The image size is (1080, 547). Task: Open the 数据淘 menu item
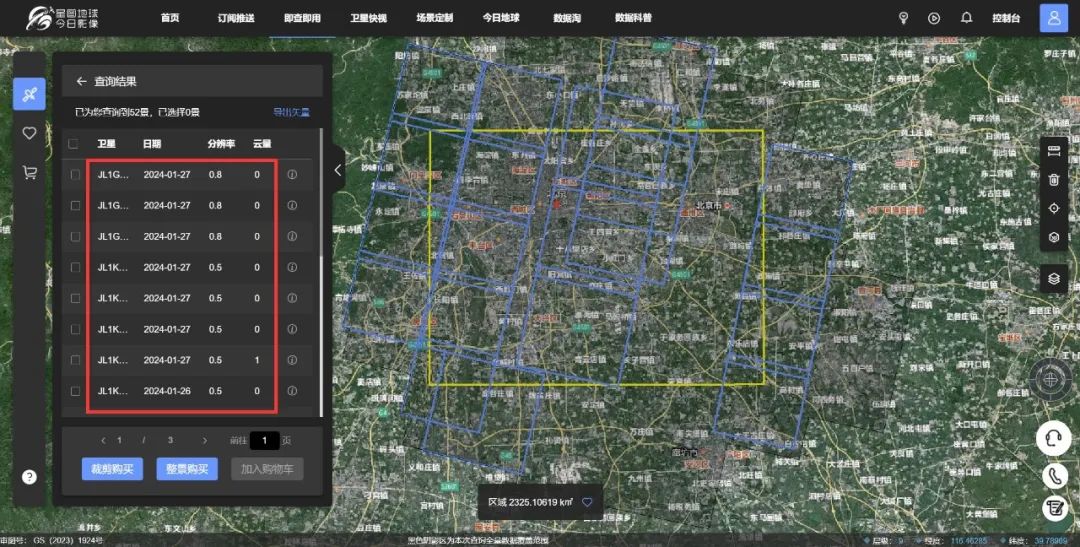(567, 18)
